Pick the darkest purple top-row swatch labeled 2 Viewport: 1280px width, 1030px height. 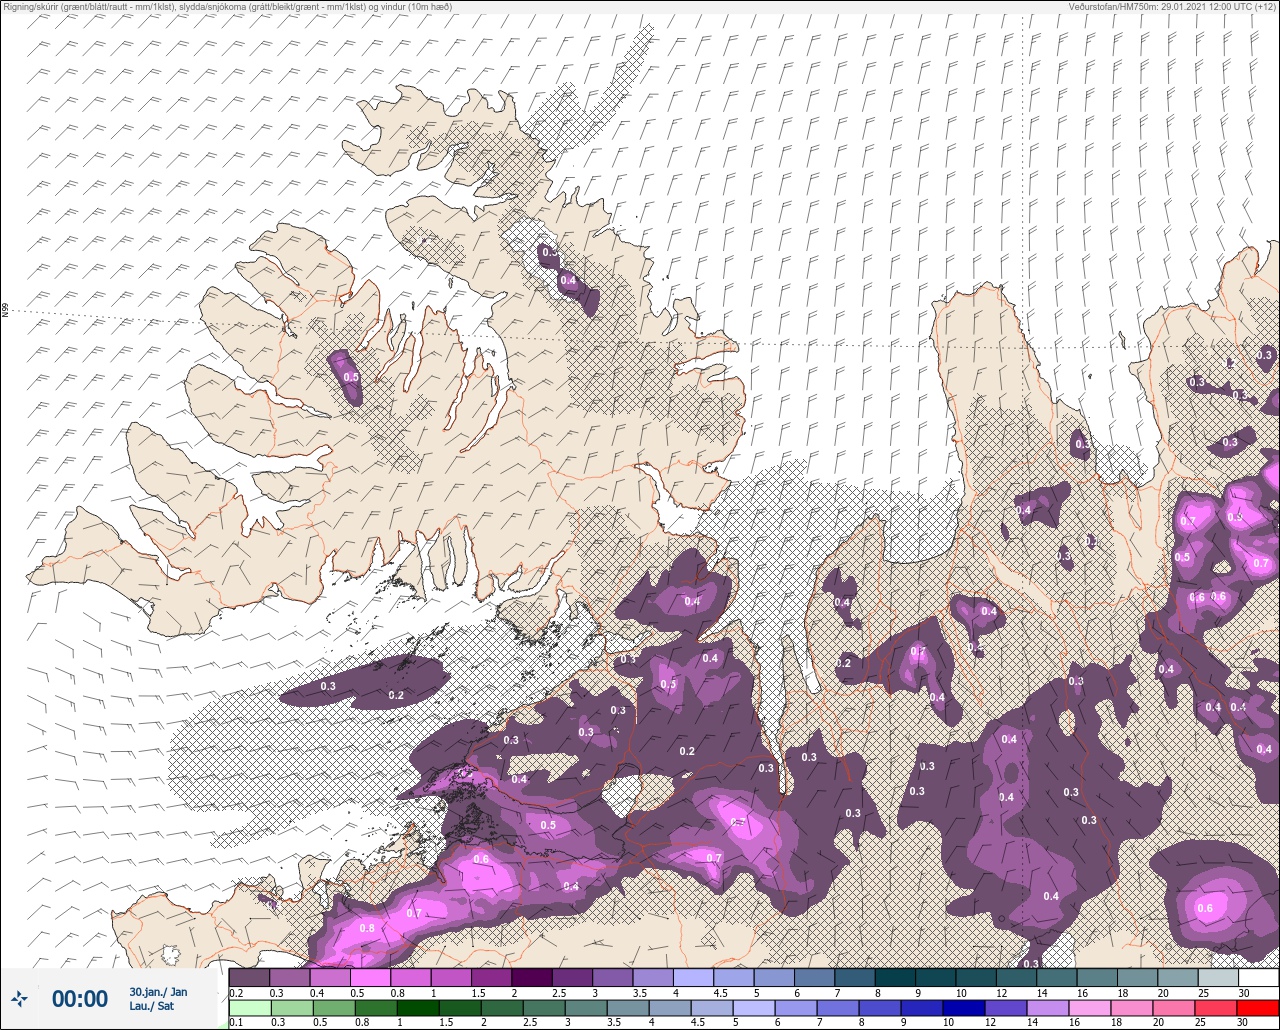(532, 977)
